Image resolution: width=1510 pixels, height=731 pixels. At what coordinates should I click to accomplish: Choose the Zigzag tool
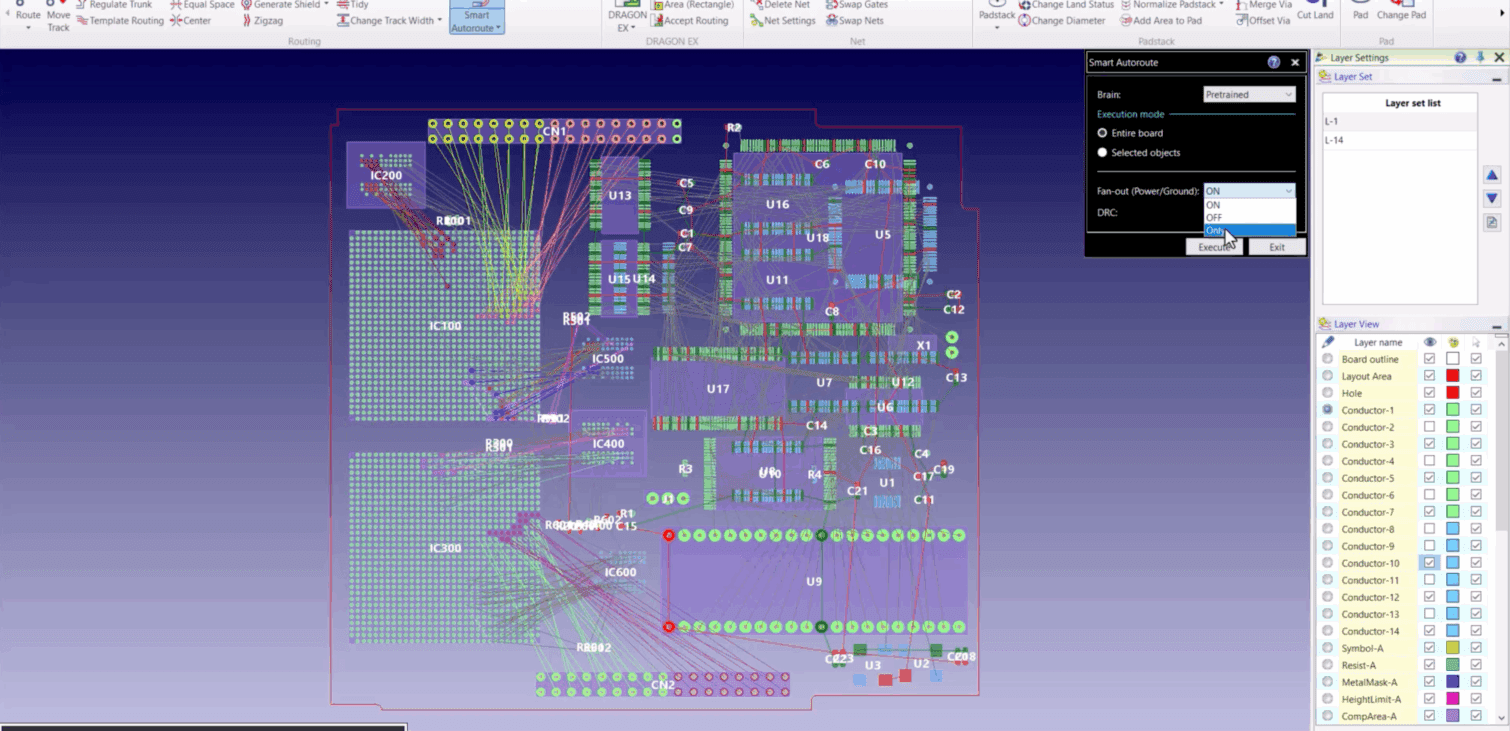tap(264, 20)
